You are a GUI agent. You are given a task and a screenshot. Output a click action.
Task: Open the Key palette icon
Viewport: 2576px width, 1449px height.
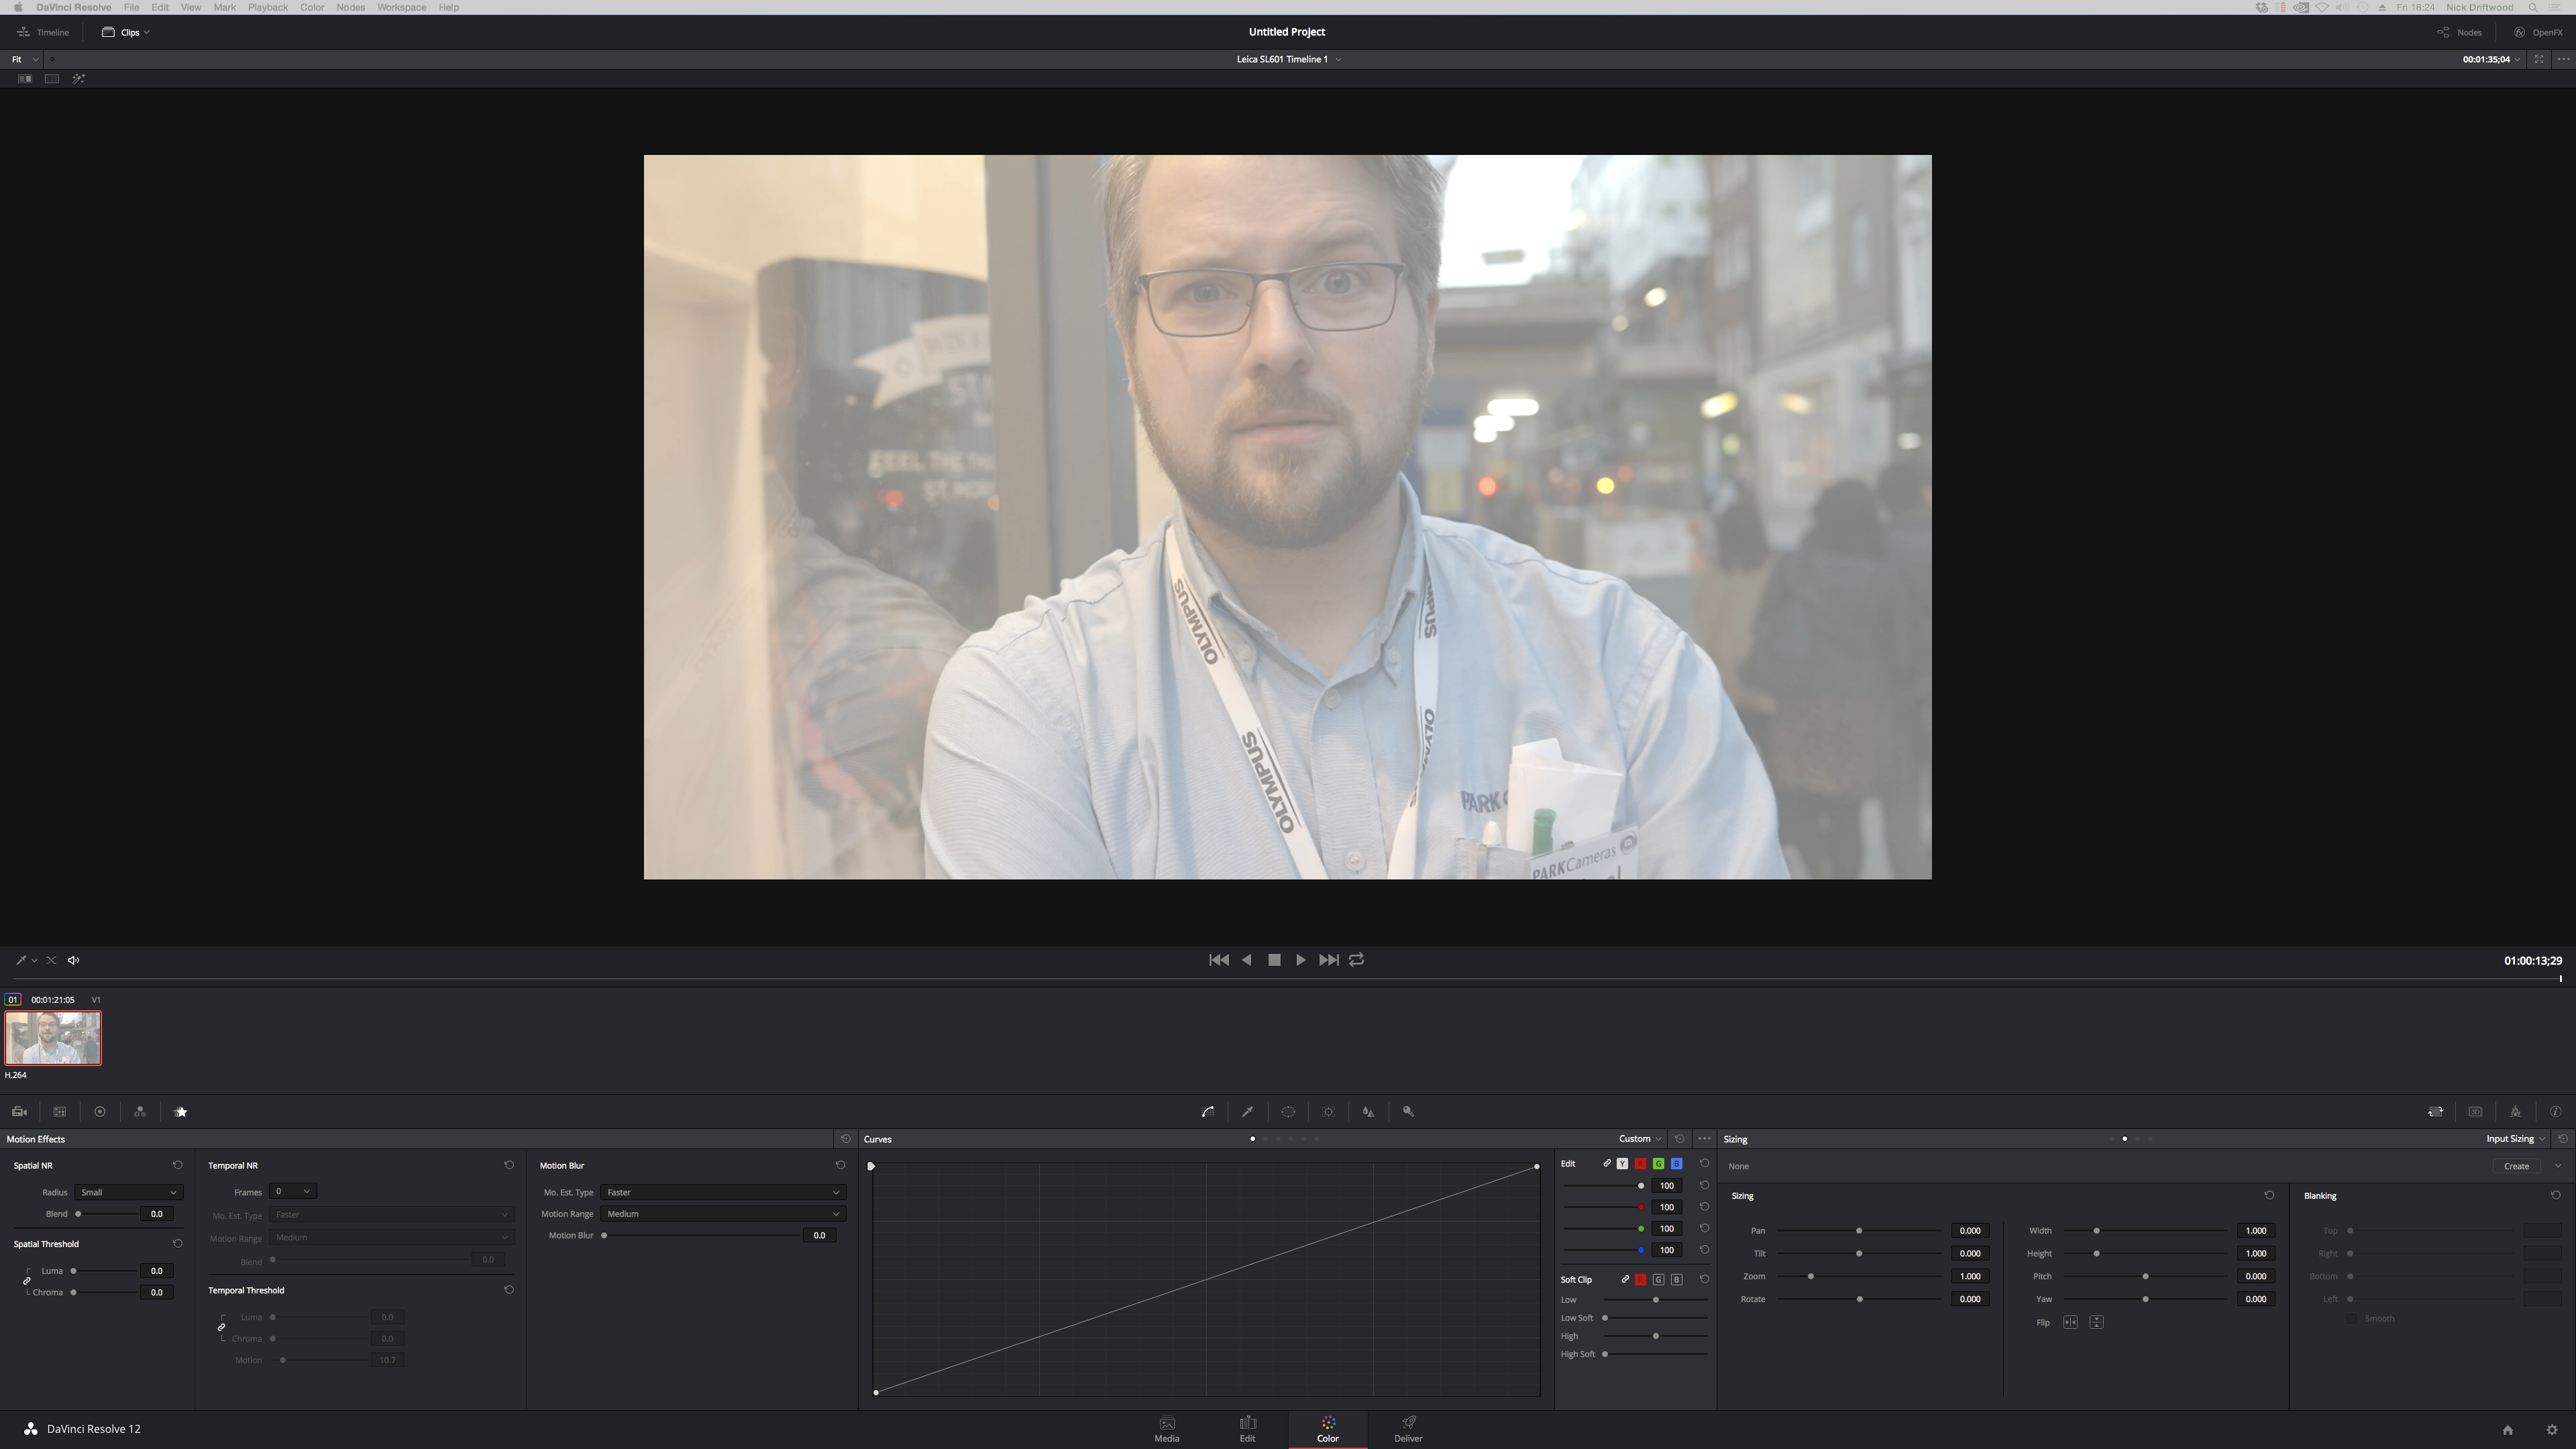pyautogui.click(x=1408, y=1111)
